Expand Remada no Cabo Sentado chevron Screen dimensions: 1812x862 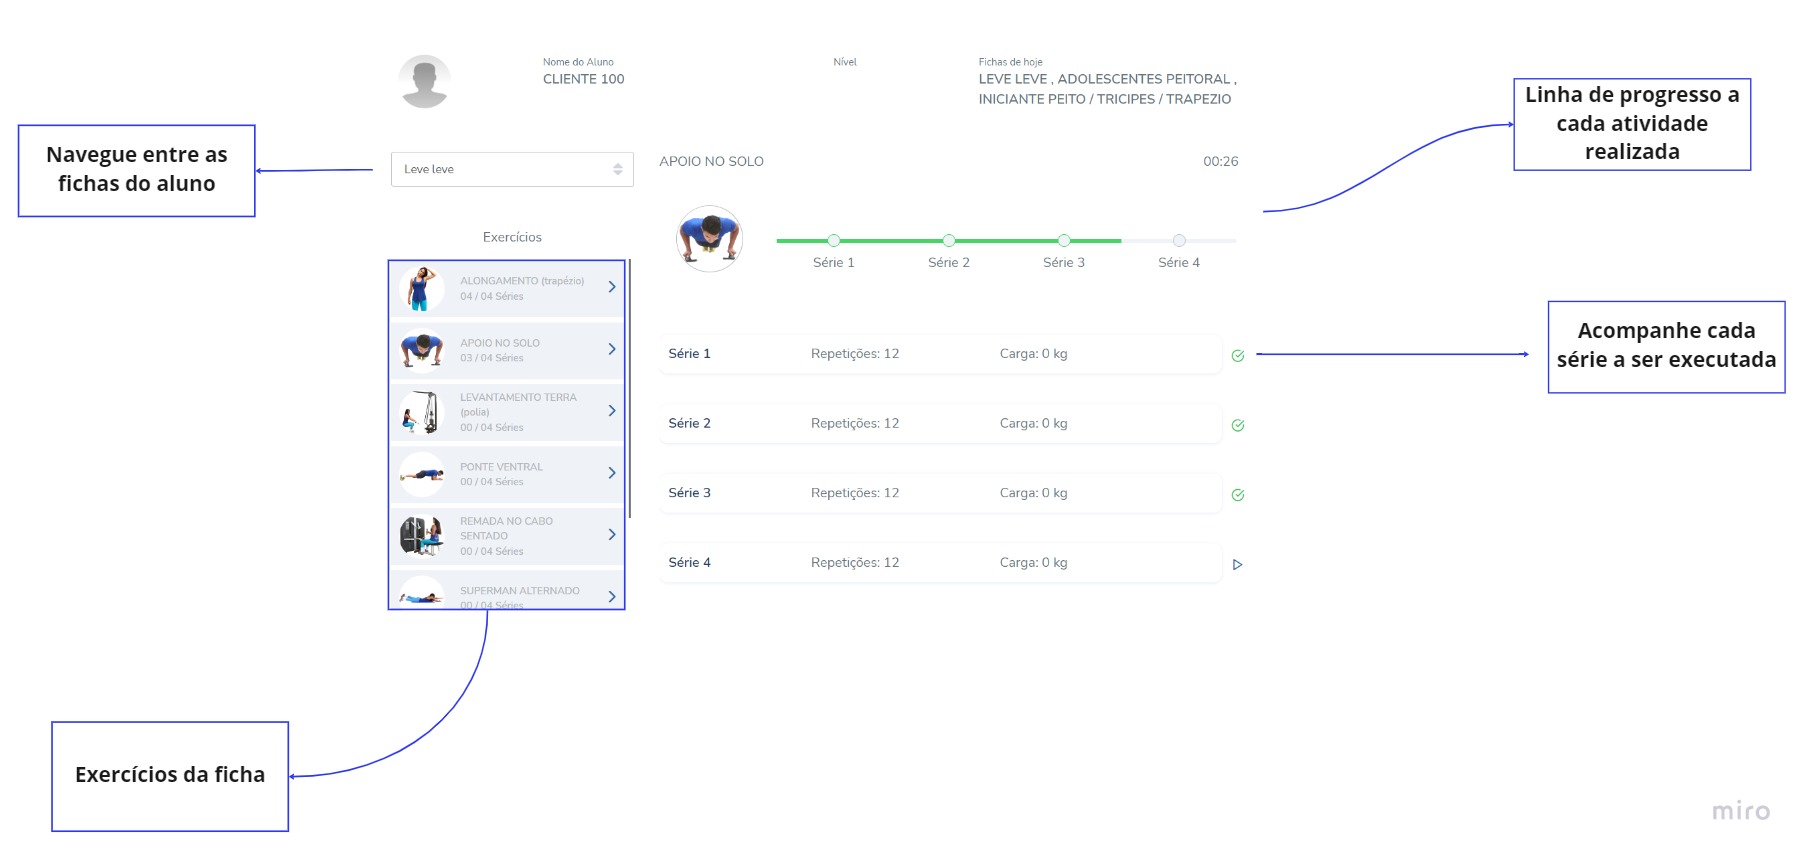[611, 535]
